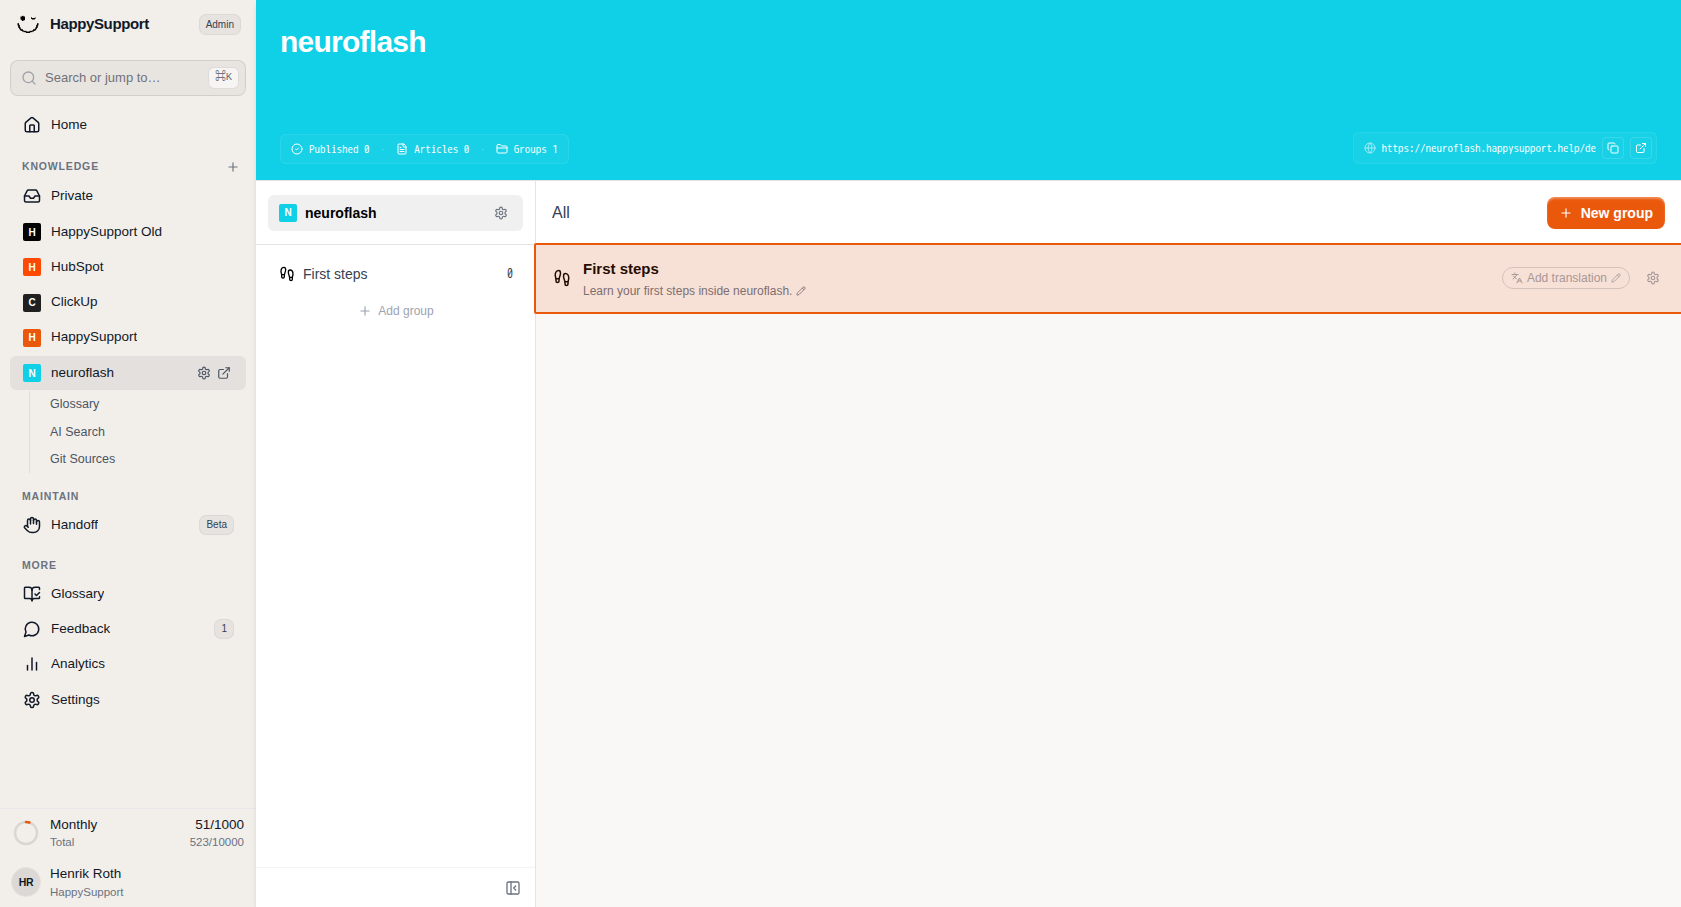Click the Feedback count badge

pyautogui.click(x=224, y=629)
